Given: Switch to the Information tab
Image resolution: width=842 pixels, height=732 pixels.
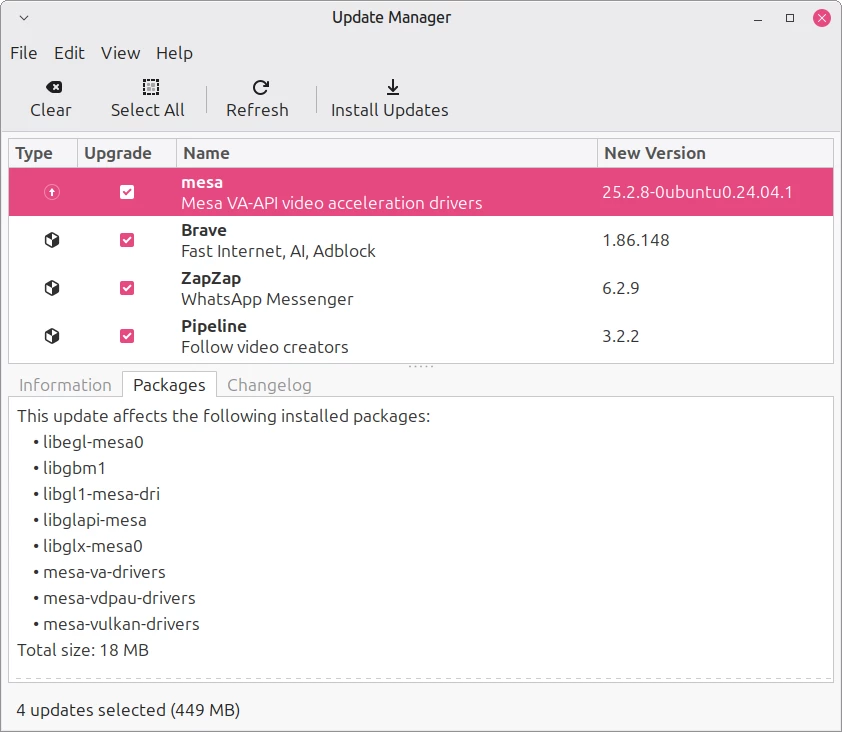Looking at the screenshot, I should point(65,385).
